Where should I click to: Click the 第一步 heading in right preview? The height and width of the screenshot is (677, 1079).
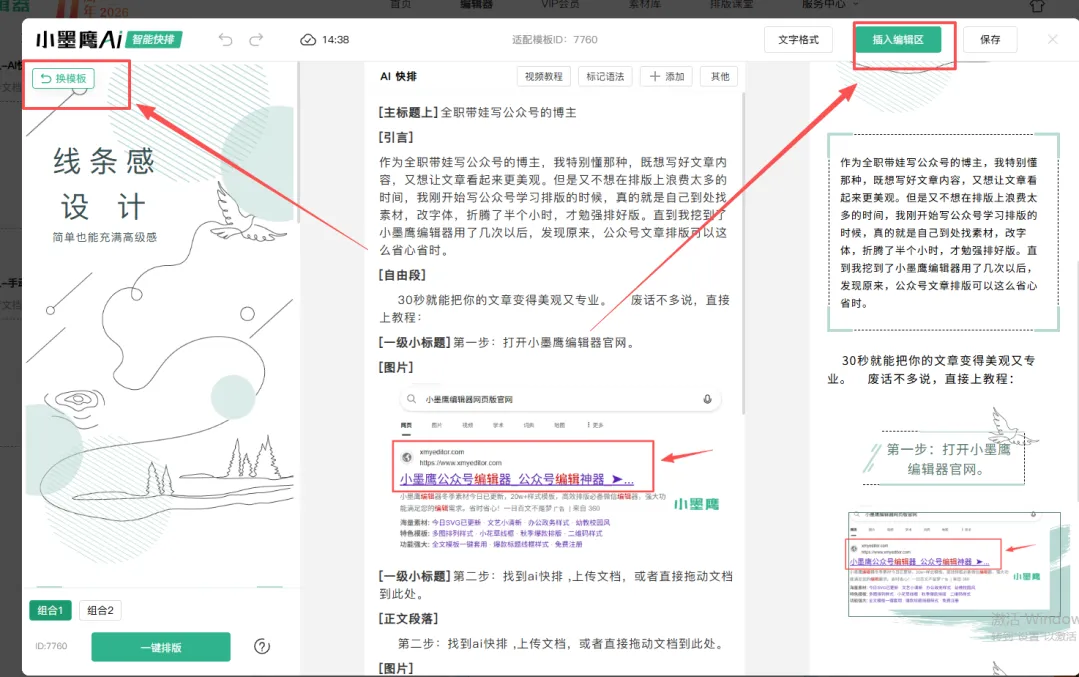tap(948, 459)
